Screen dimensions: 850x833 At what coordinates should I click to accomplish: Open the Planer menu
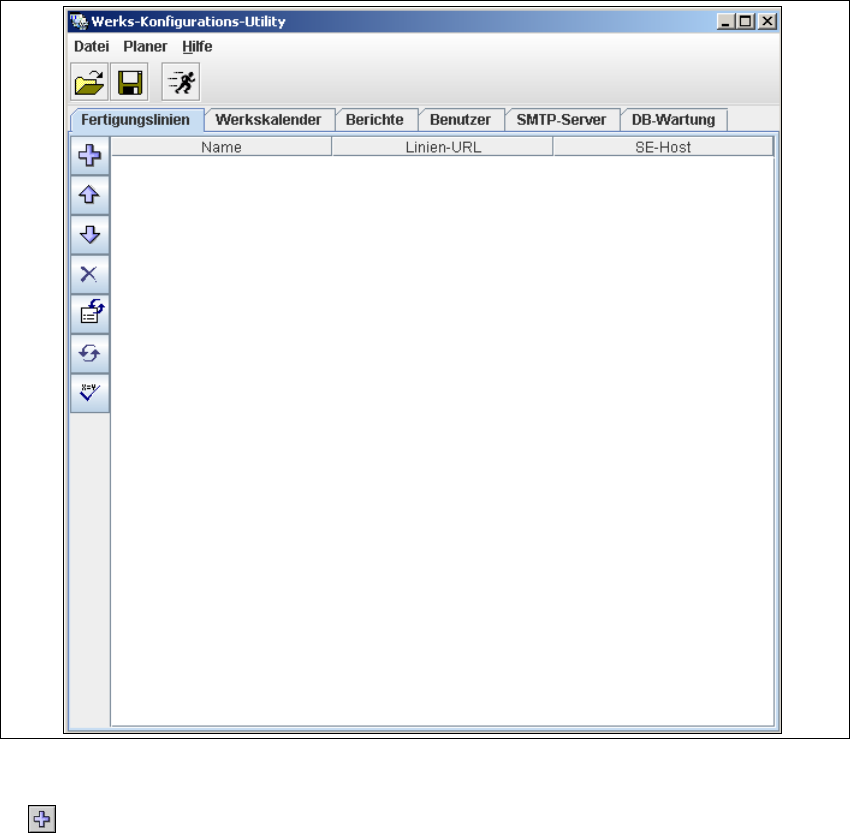click(145, 47)
